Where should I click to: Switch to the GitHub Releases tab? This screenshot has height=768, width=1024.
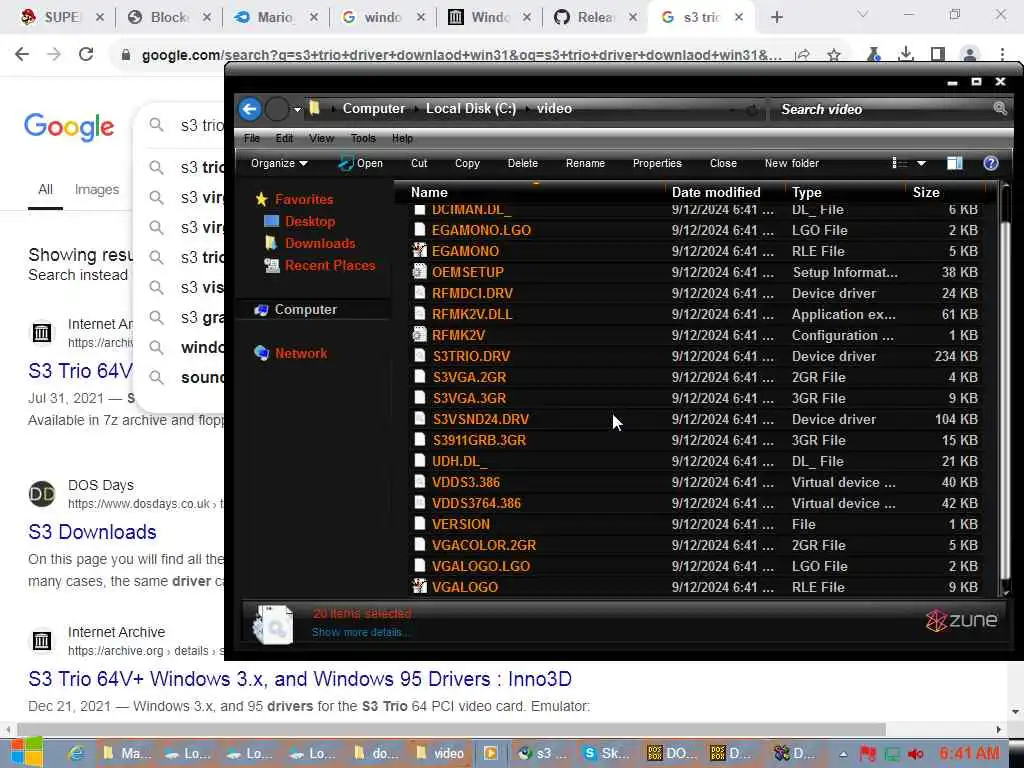(x=594, y=17)
